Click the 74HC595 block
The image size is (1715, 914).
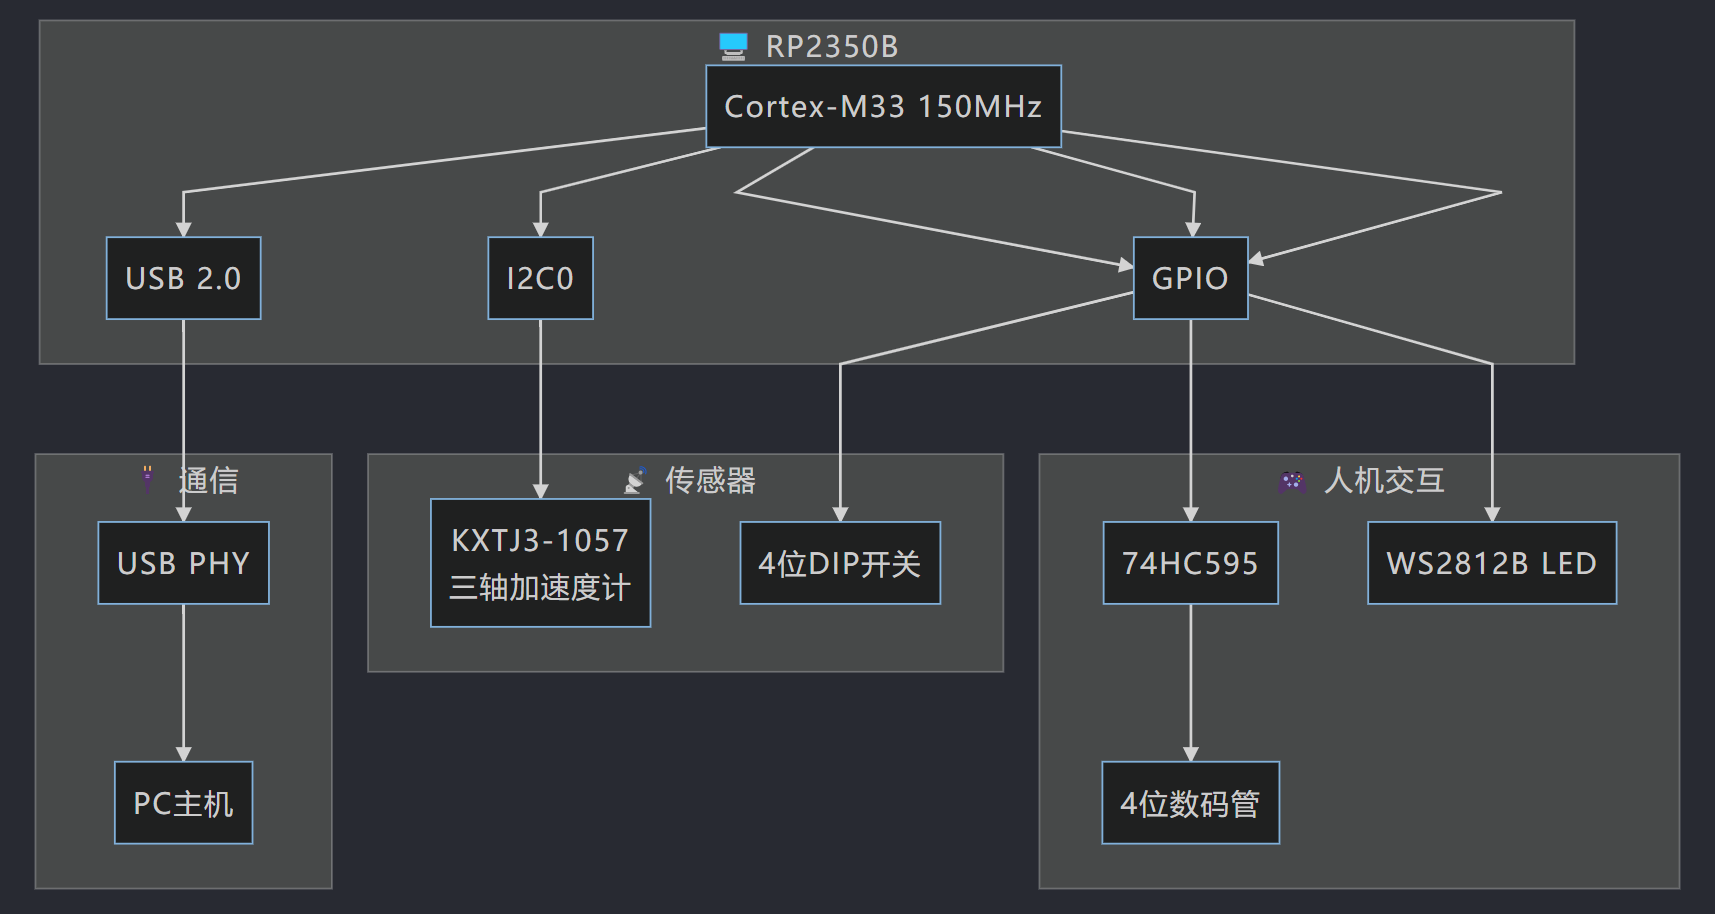(1190, 563)
